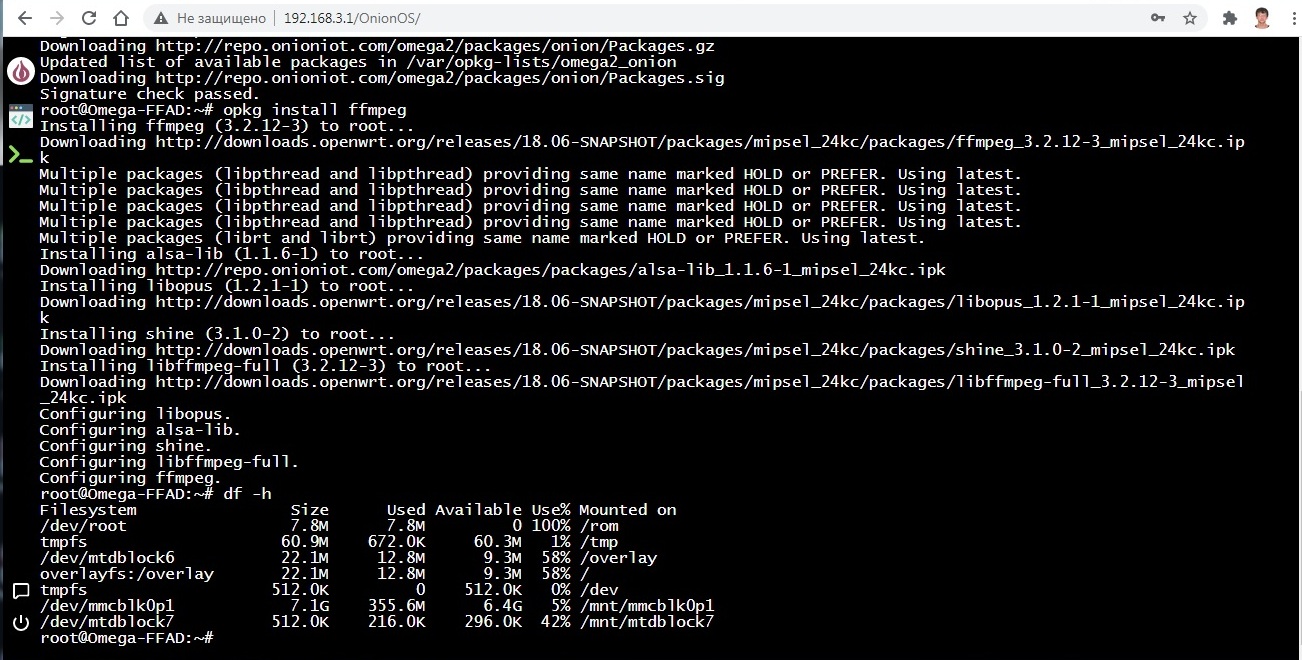Go forward with browser forward arrow
1302x660 pixels.
pos(56,18)
